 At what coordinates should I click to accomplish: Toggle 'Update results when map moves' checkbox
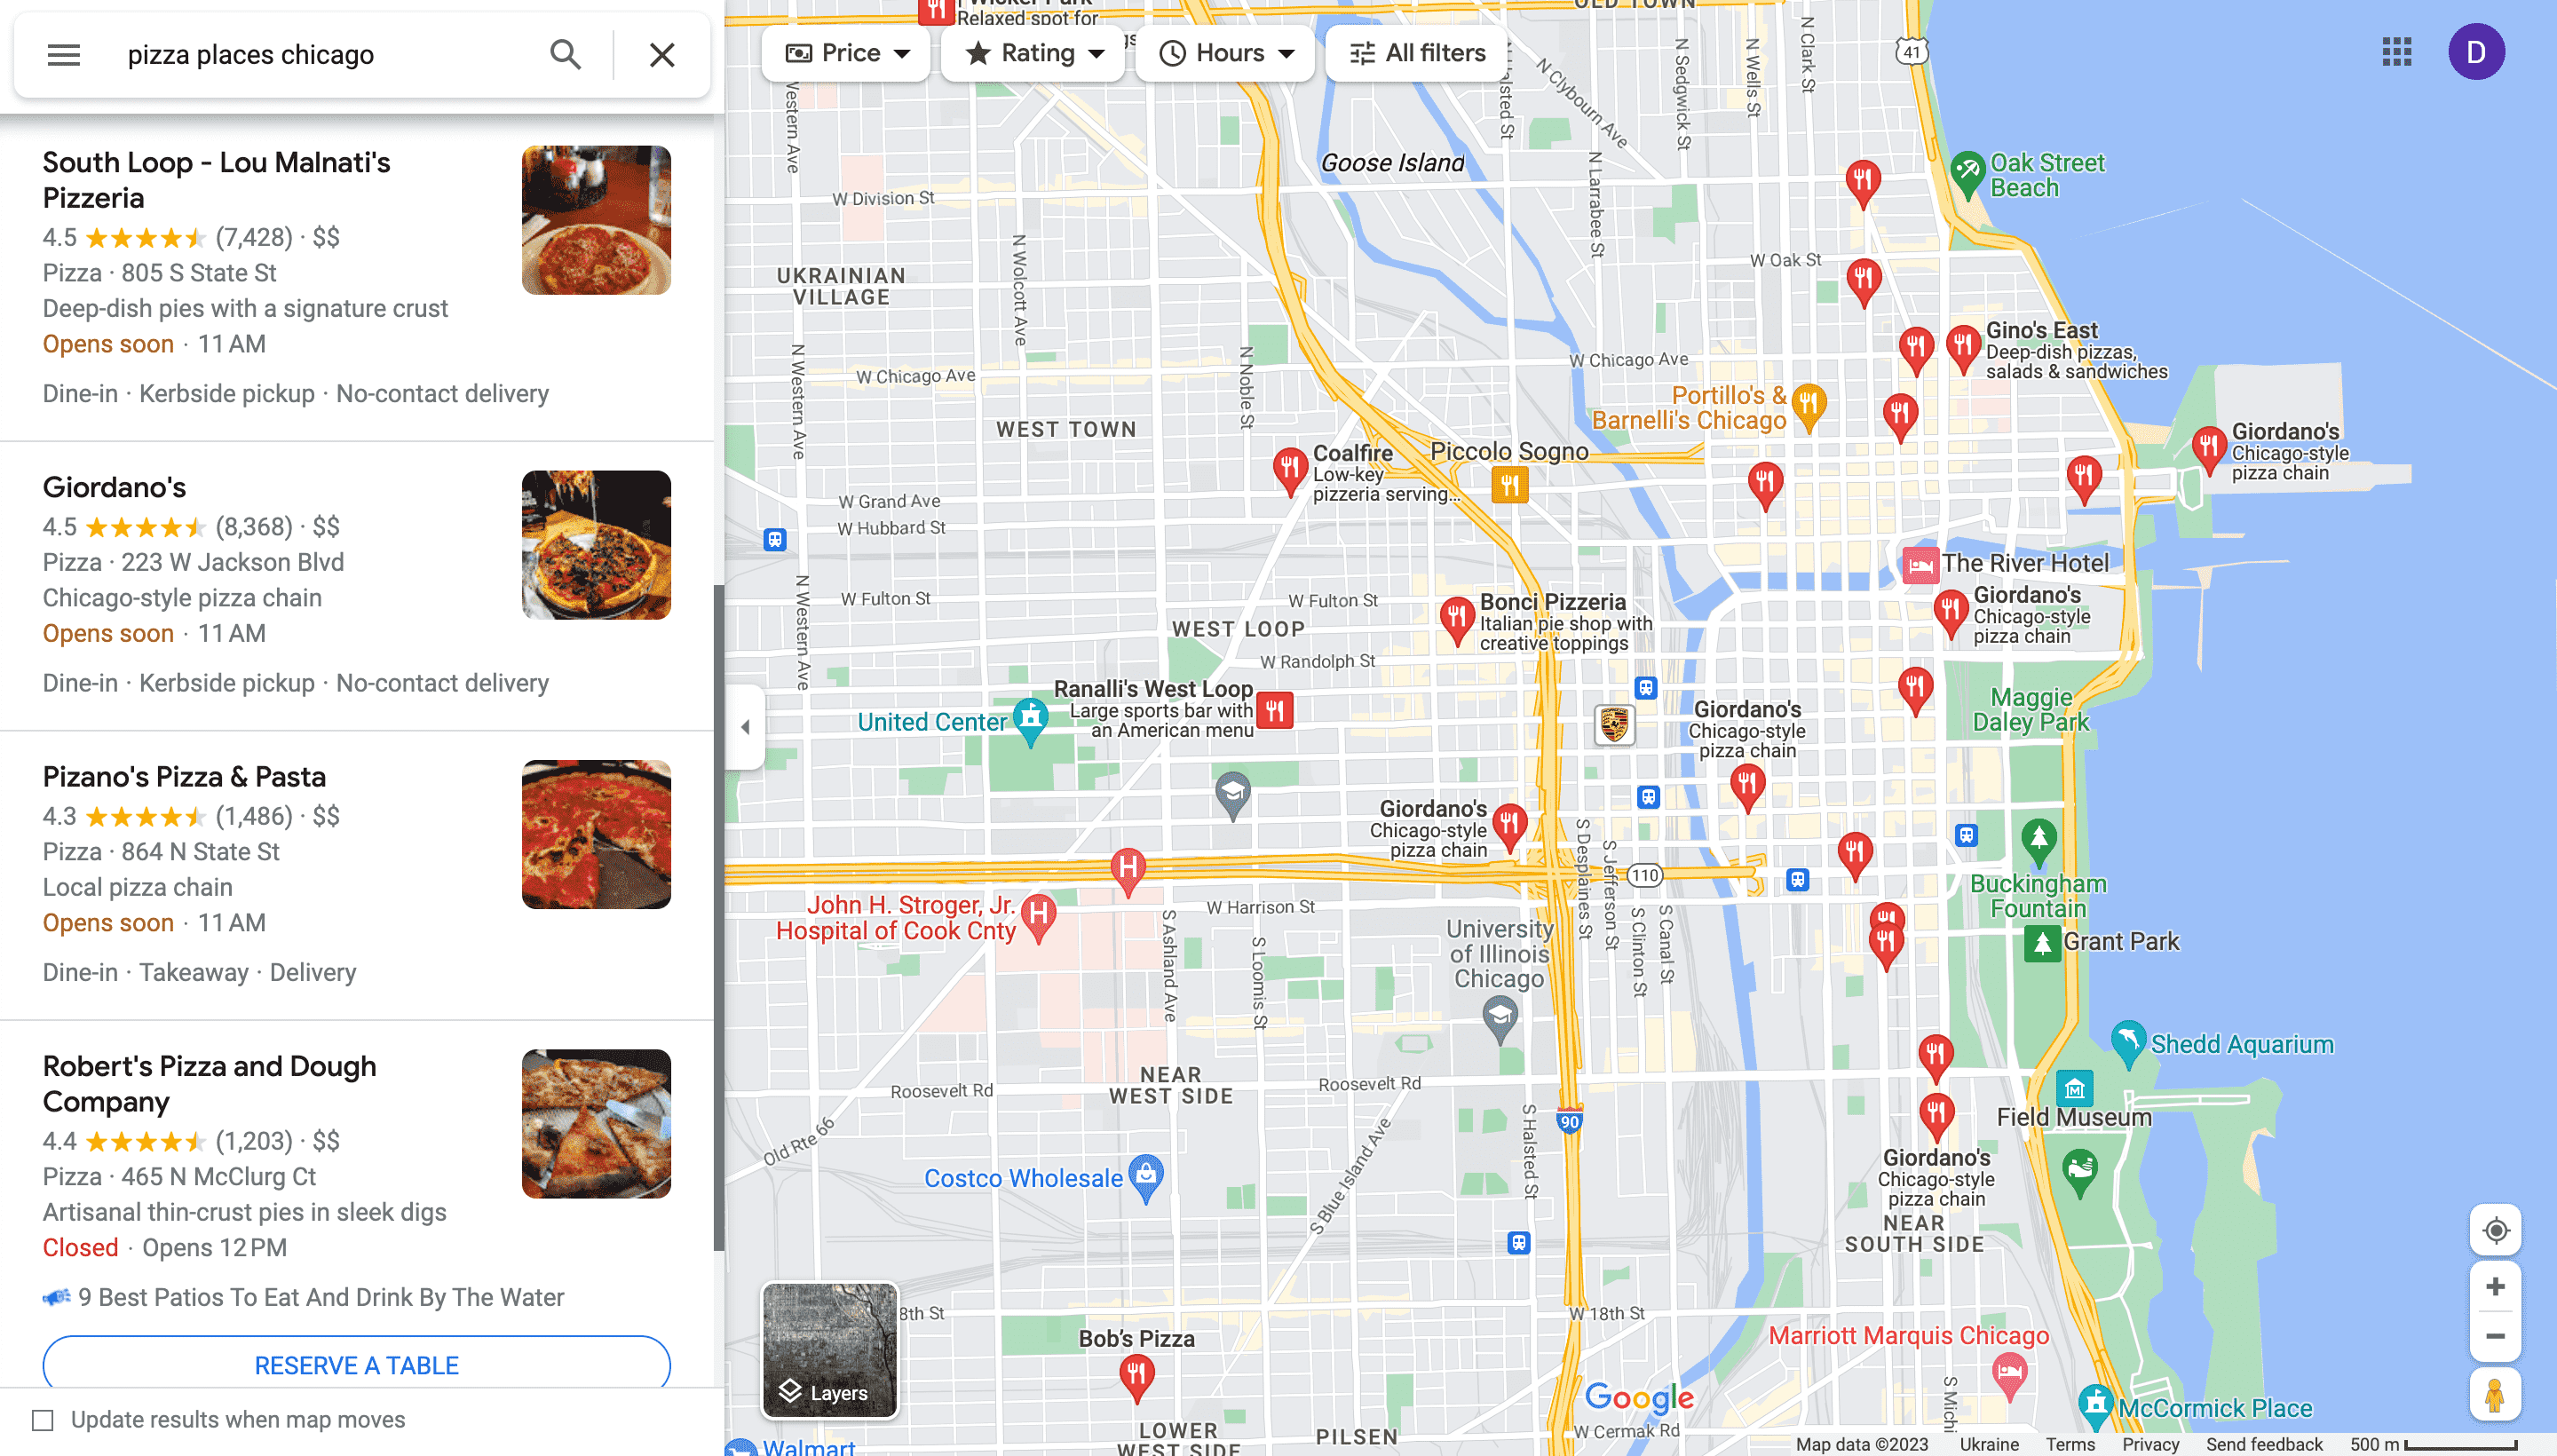pyautogui.click(x=42, y=1419)
